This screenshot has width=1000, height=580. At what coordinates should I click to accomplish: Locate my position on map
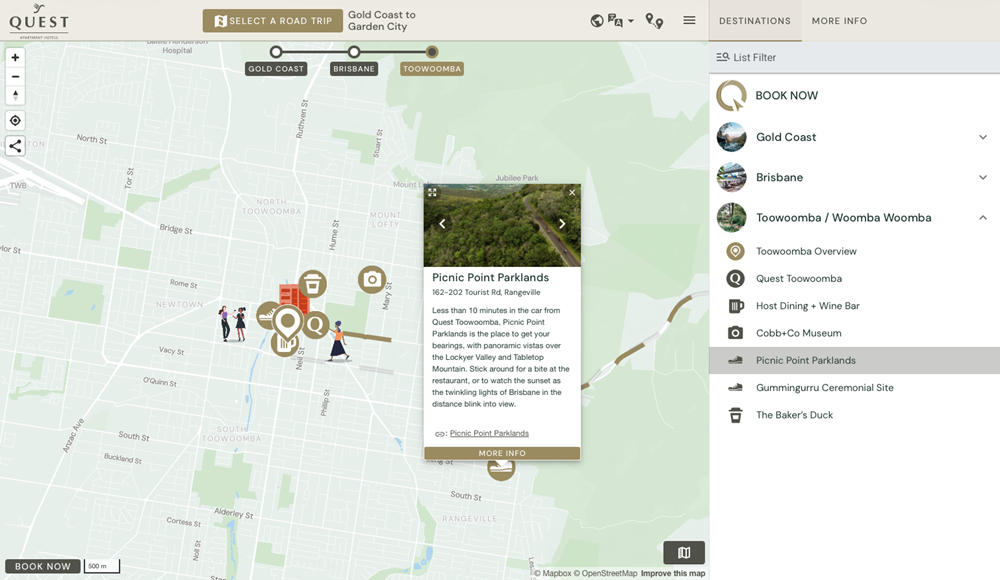(x=15, y=121)
